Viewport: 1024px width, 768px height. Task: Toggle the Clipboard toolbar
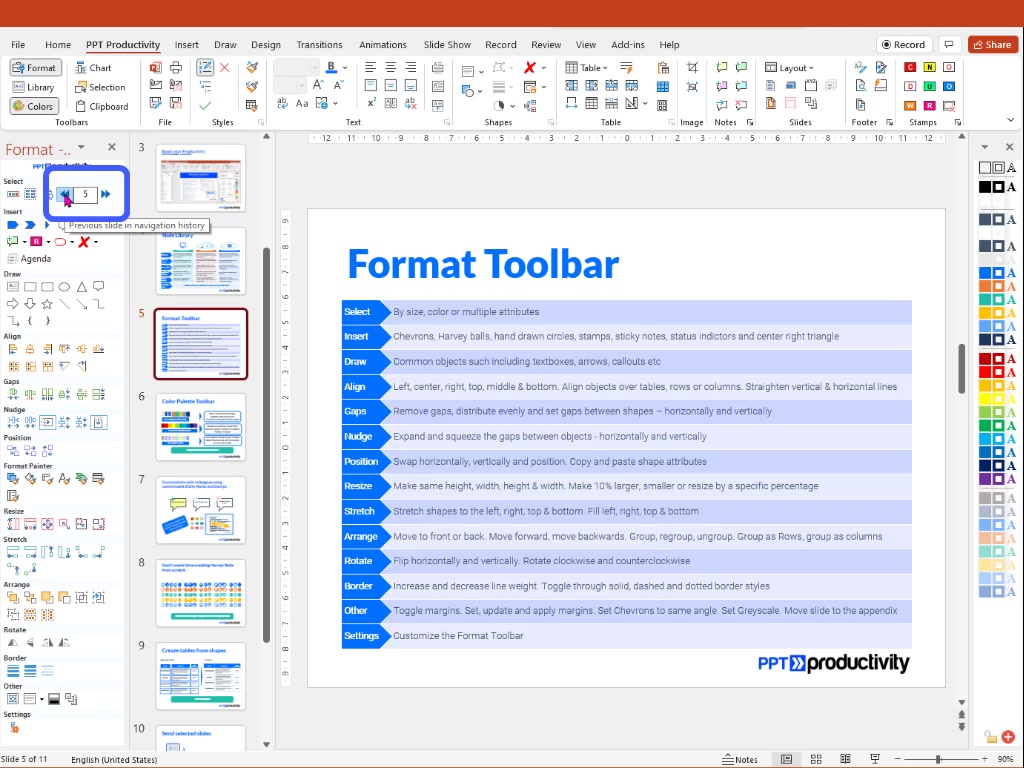click(102, 106)
